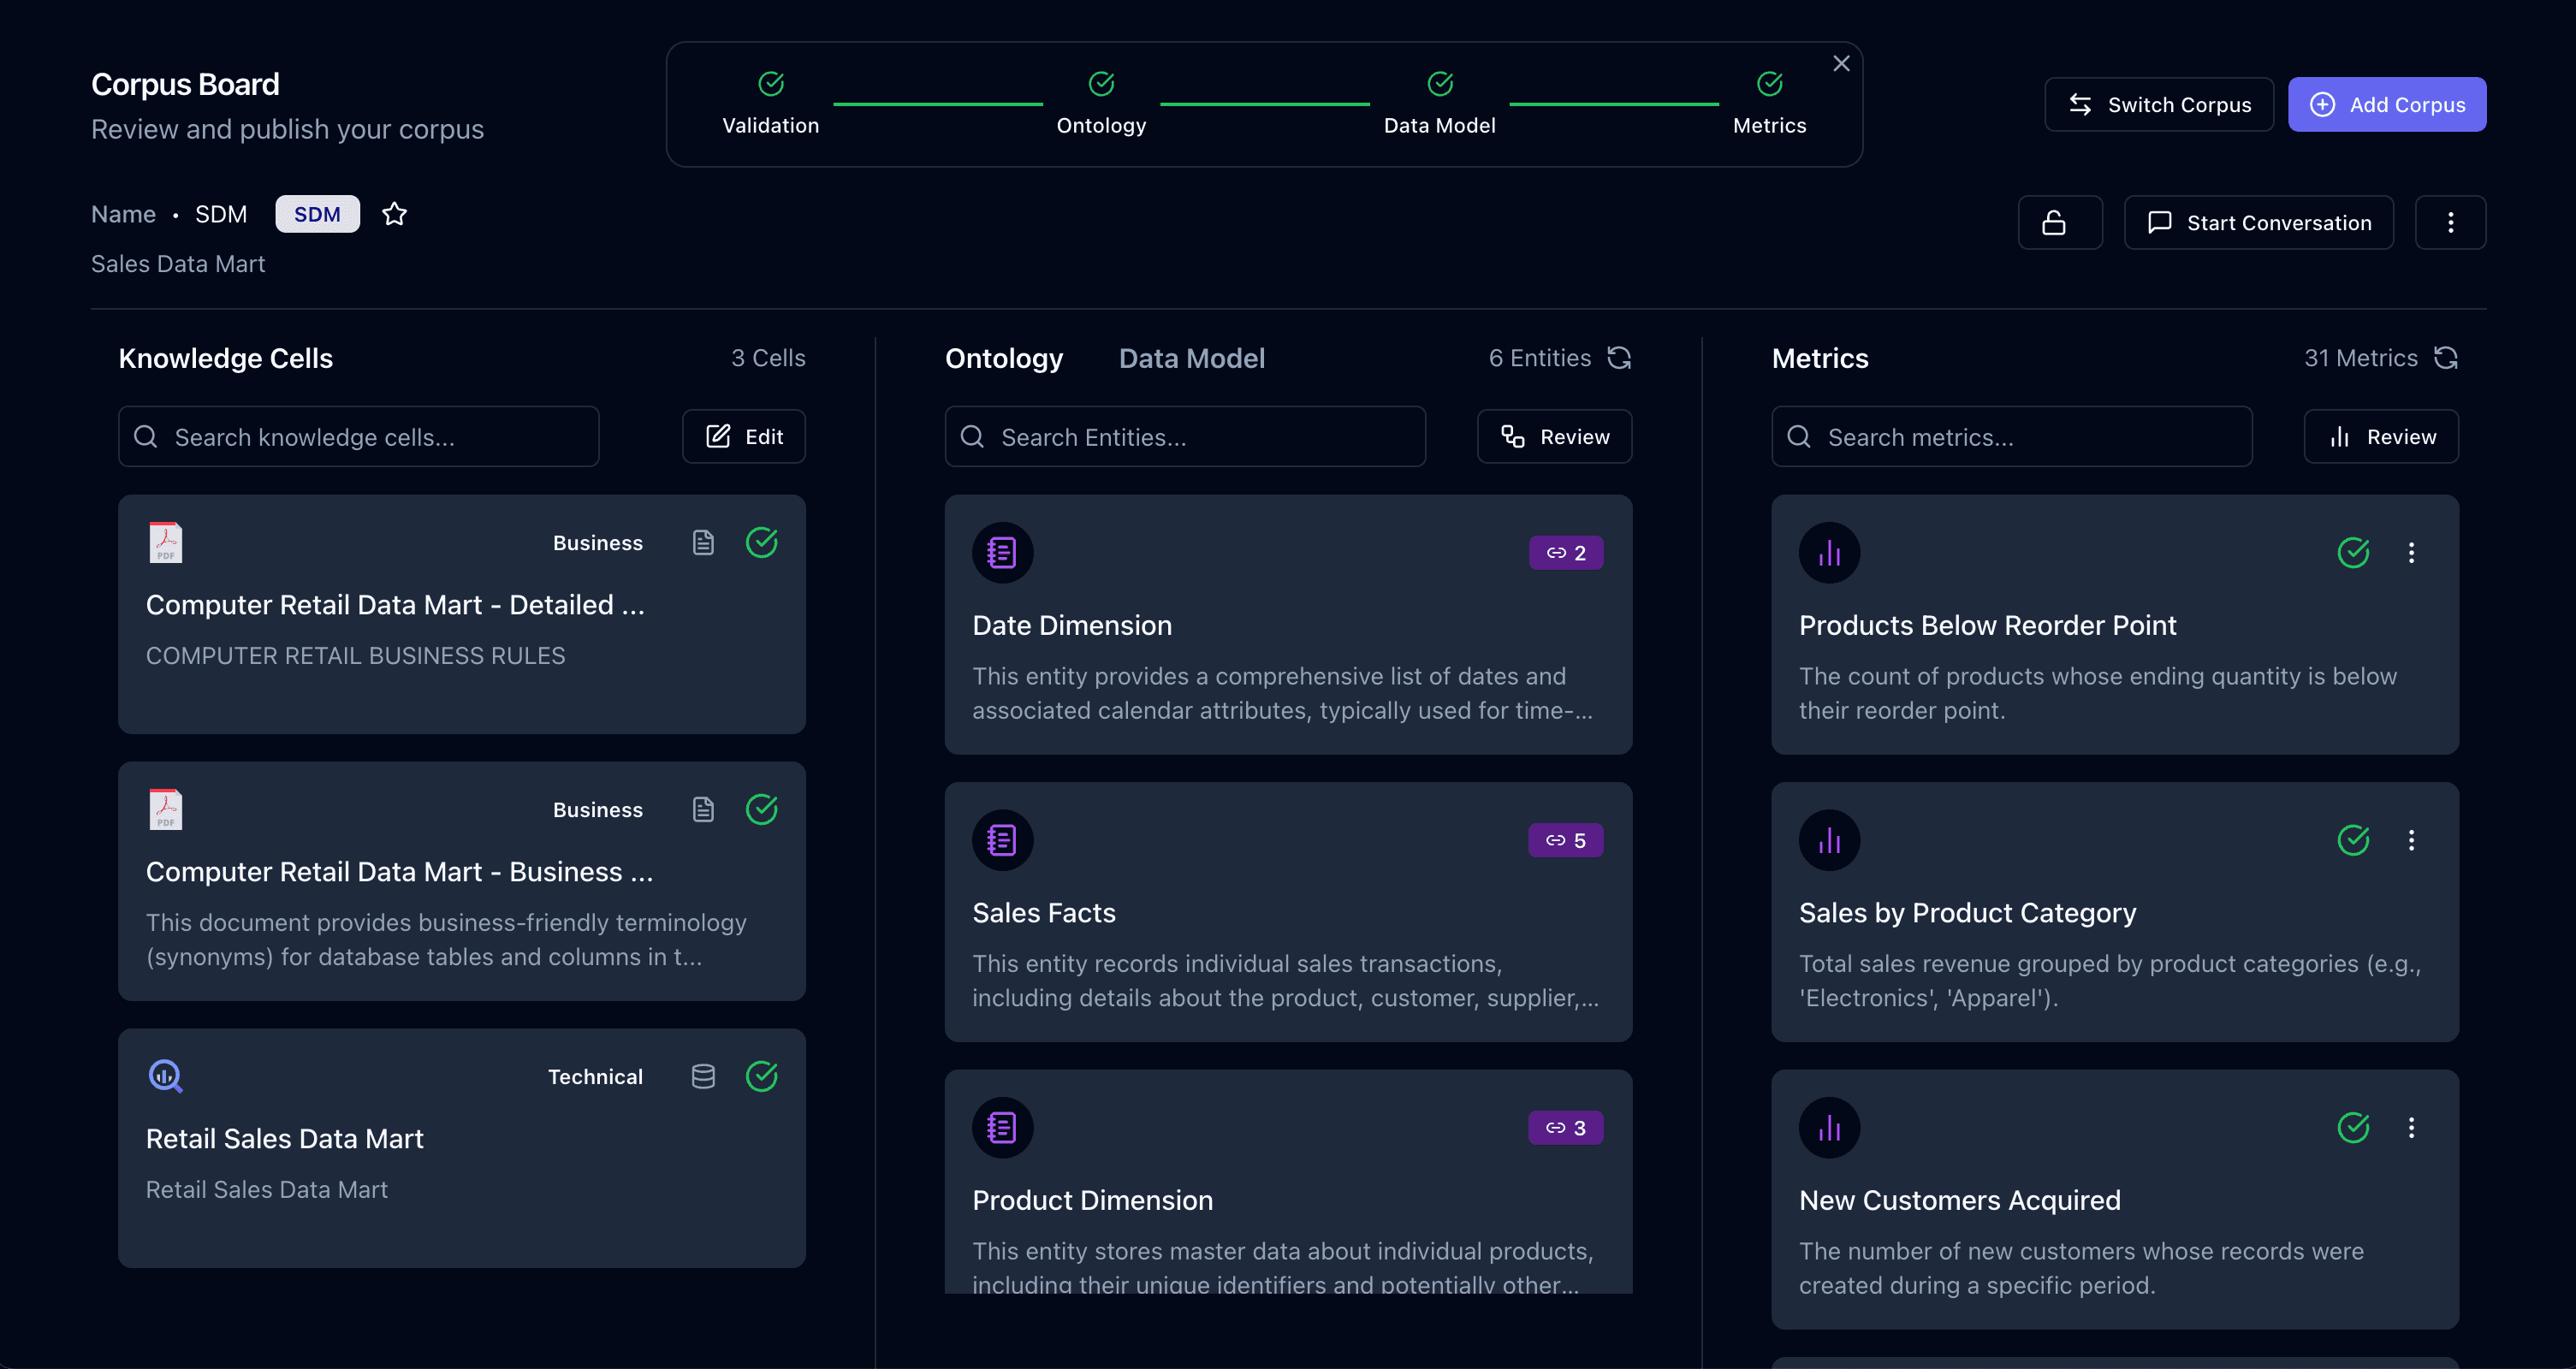Viewport: 2576px width, 1369px height.
Task: Click the approval check on the Technical knowledge cell
Action: tap(762, 1076)
